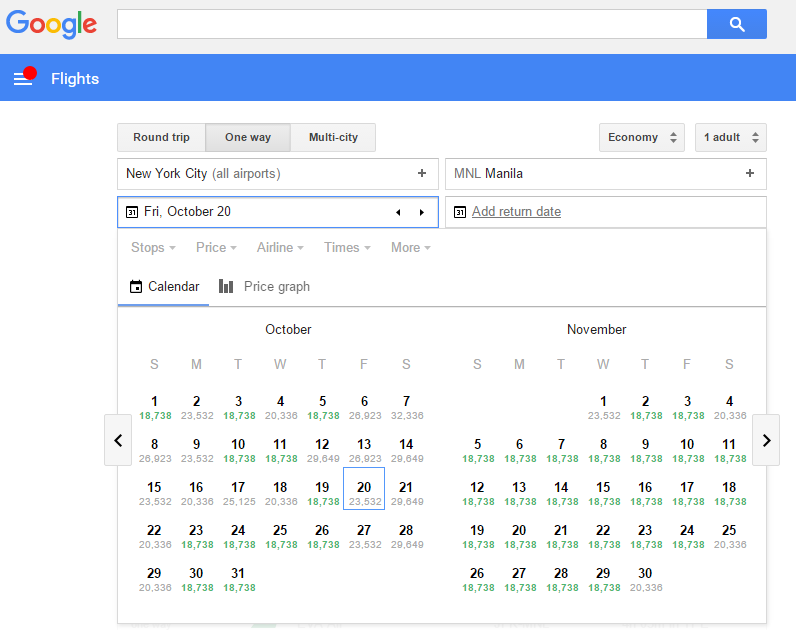Image resolution: width=796 pixels, height=630 pixels.
Task: Open the 1 adult passengers dropdown
Action: click(x=730, y=137)
